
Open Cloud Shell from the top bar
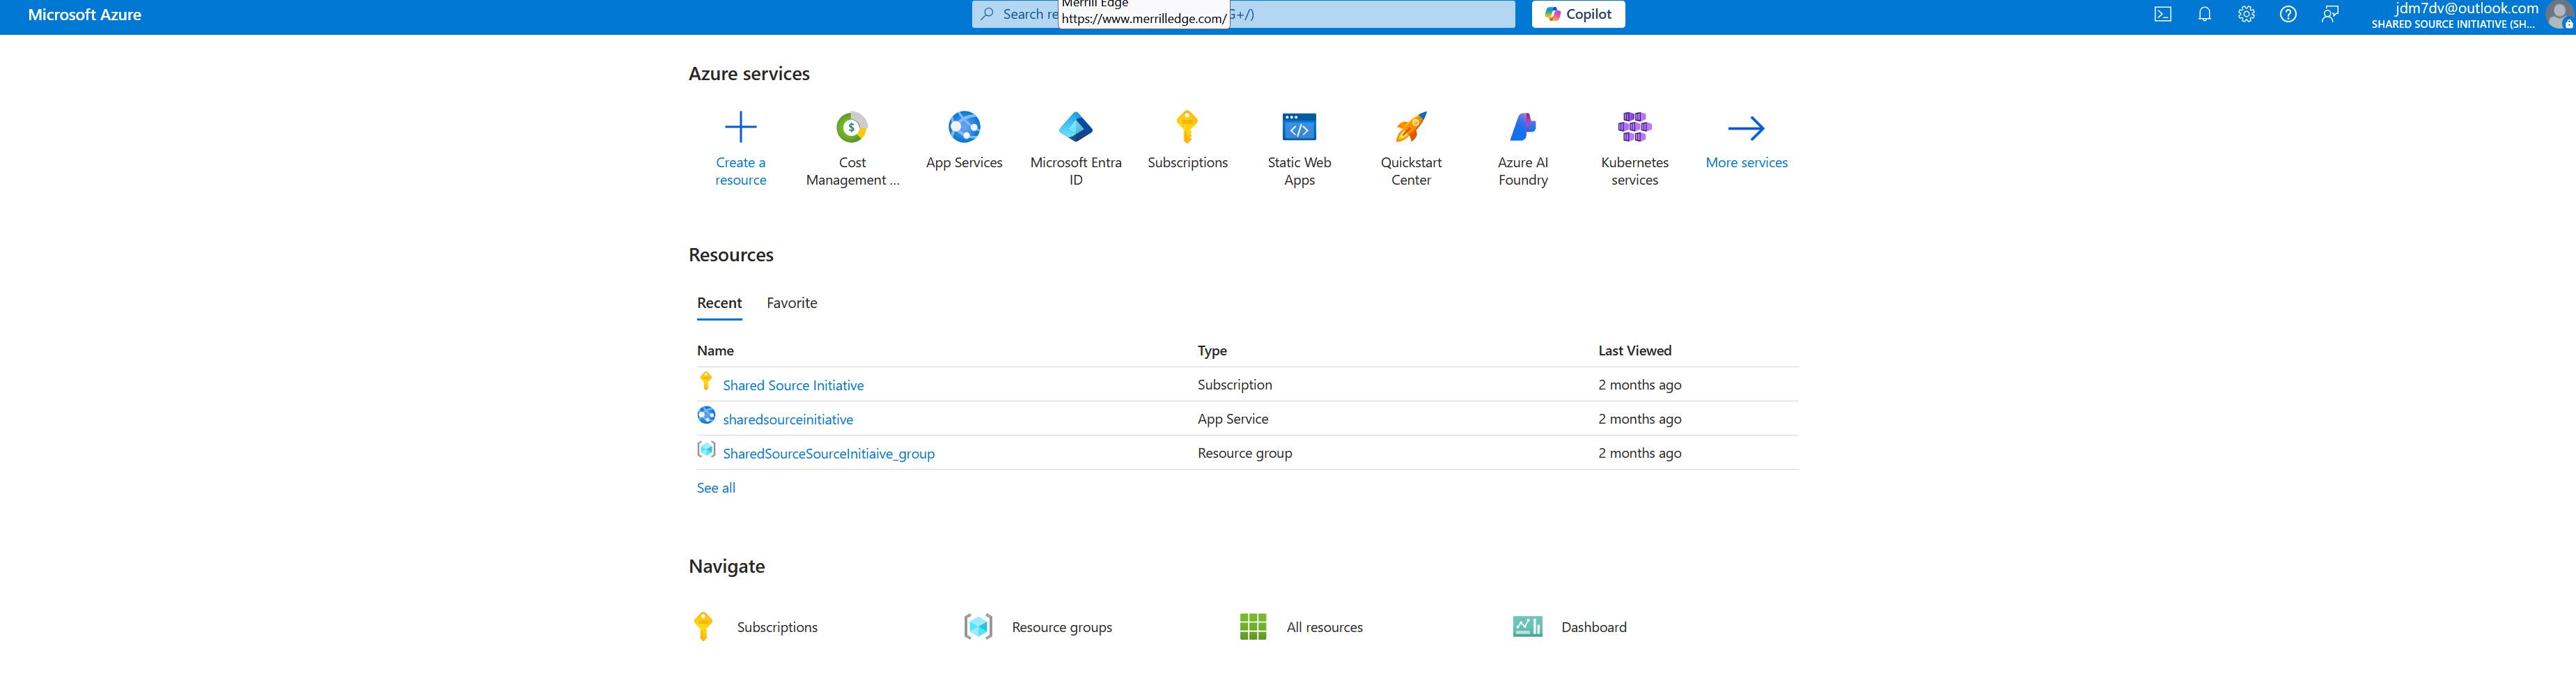tap(2163, 14)
